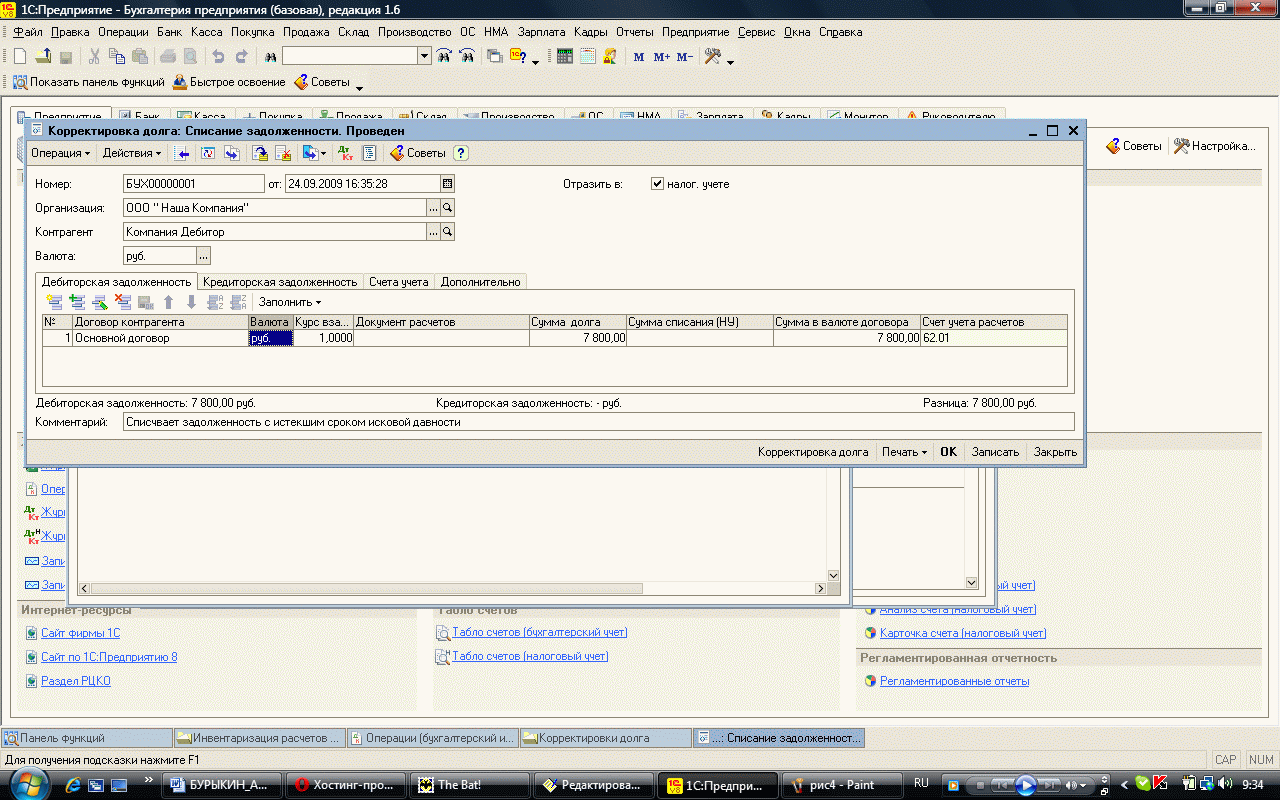Click Быстрое освоение toolbar button
1280x800 pixels.
pos(229,83)
